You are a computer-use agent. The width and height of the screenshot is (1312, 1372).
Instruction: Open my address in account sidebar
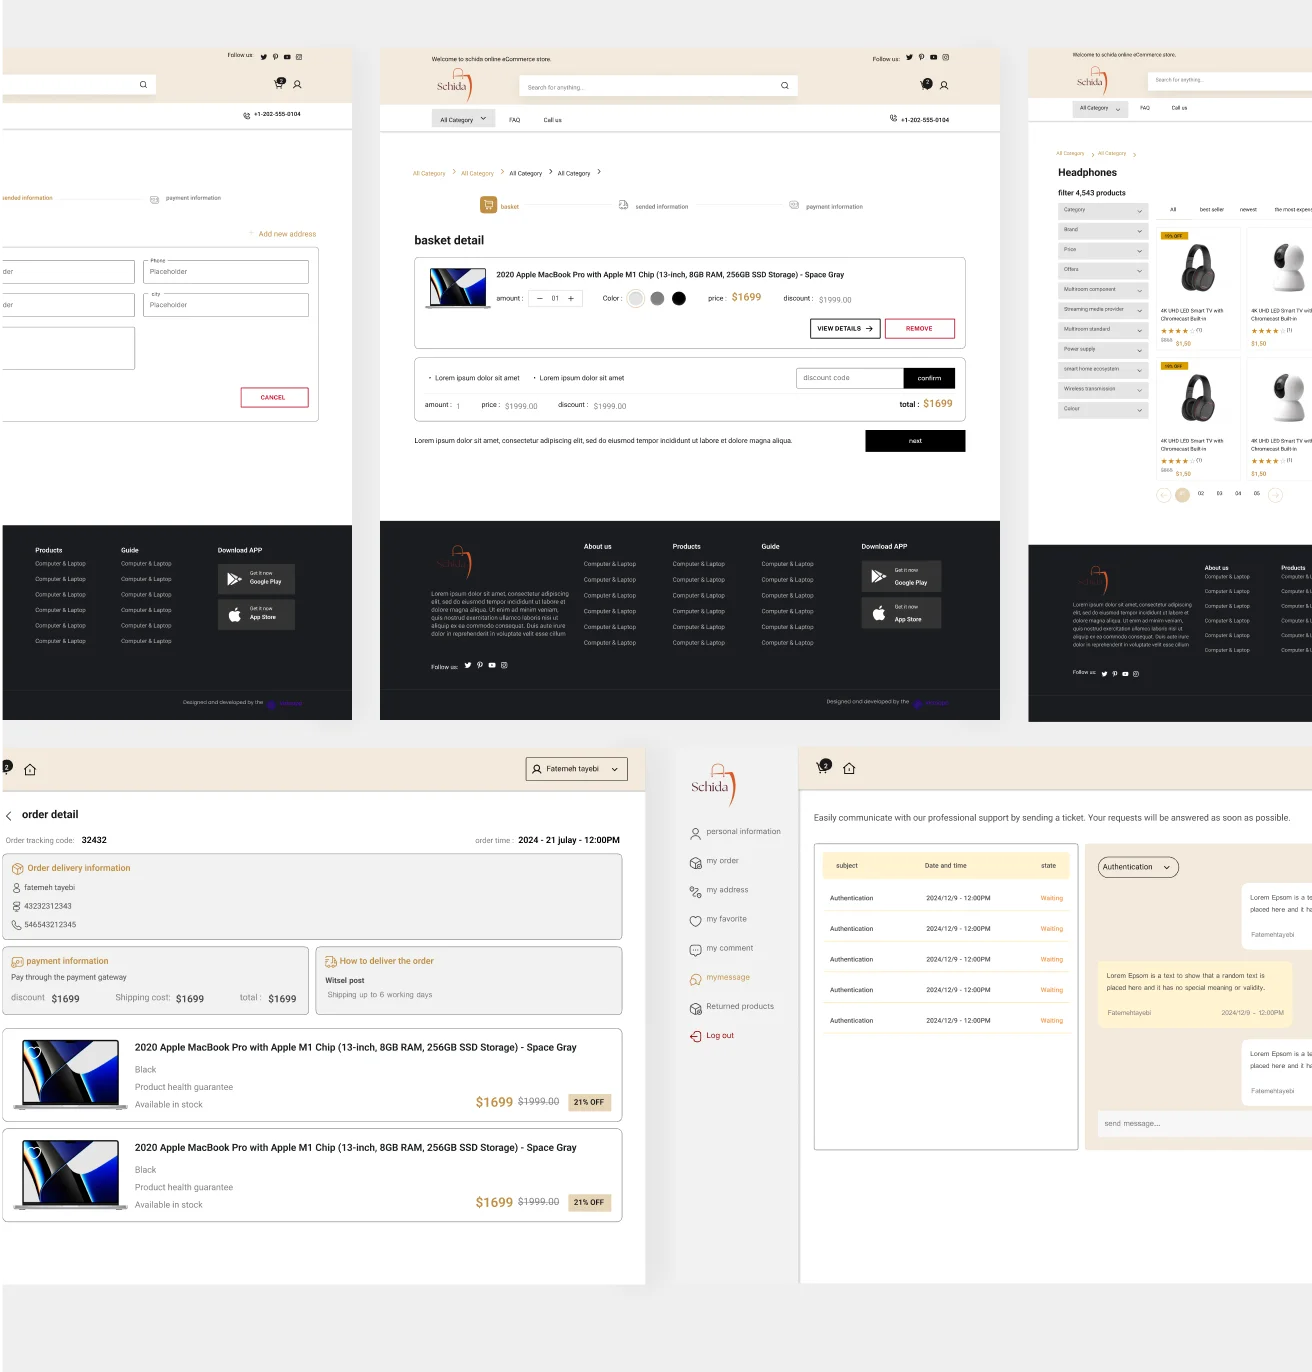[x=719, y=890]
